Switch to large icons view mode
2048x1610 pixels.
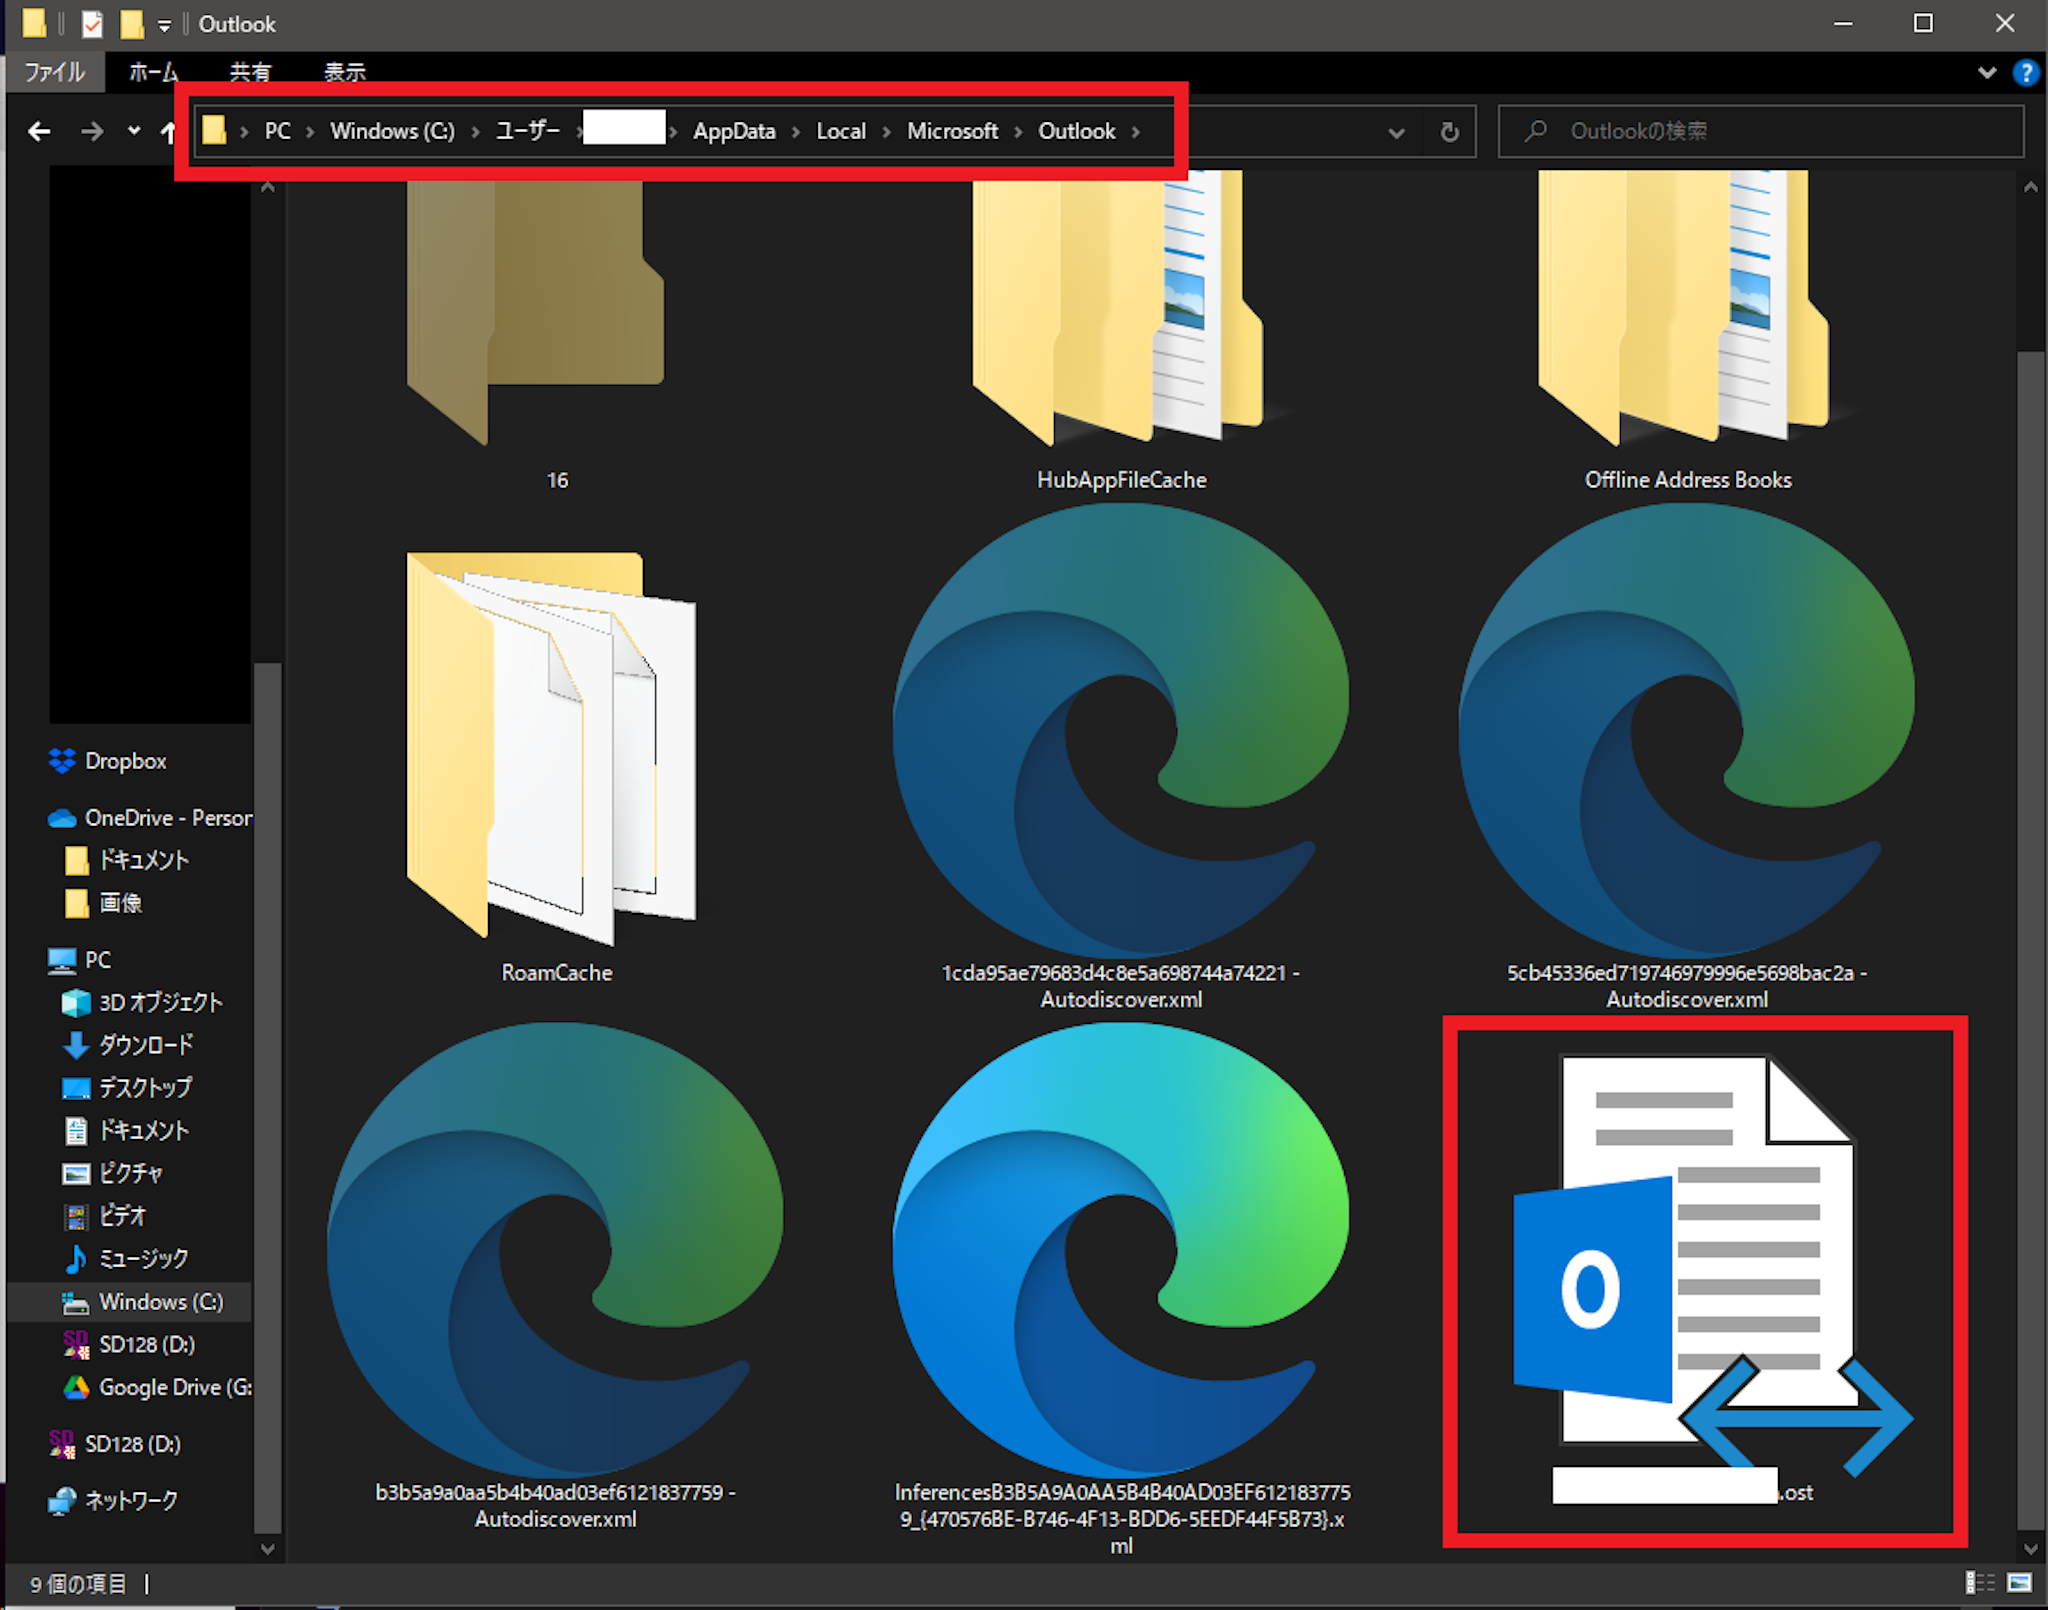coord(2019,1583)
